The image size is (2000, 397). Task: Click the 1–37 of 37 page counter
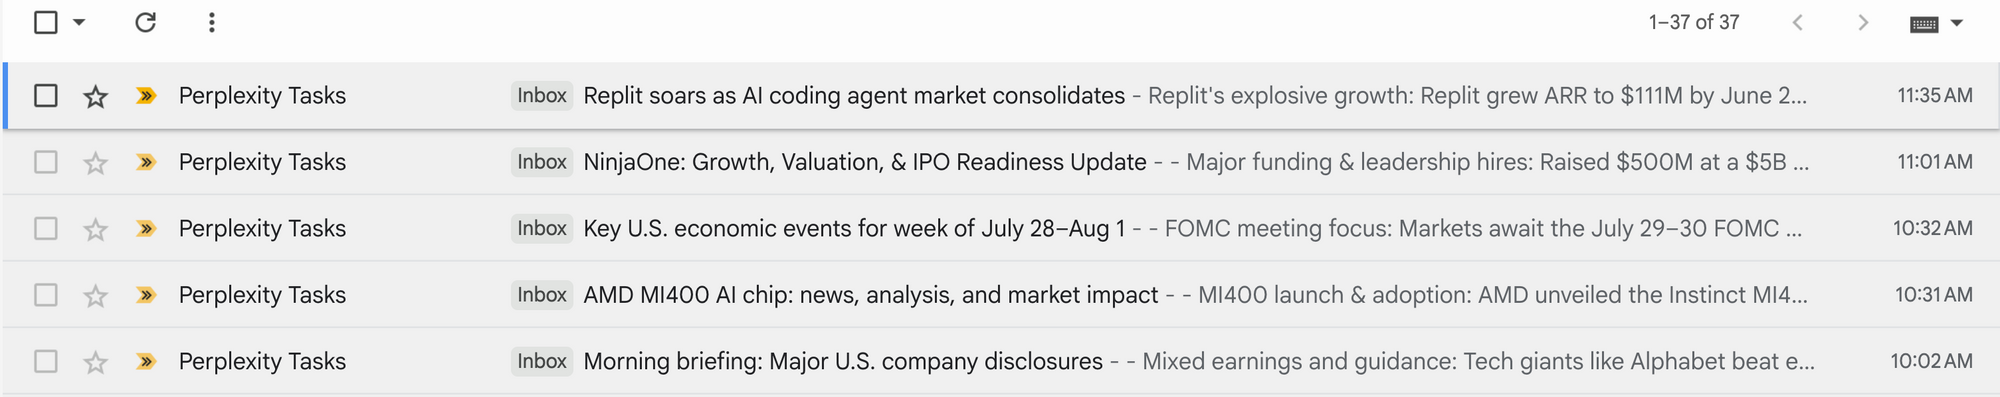click(1694, 22)
